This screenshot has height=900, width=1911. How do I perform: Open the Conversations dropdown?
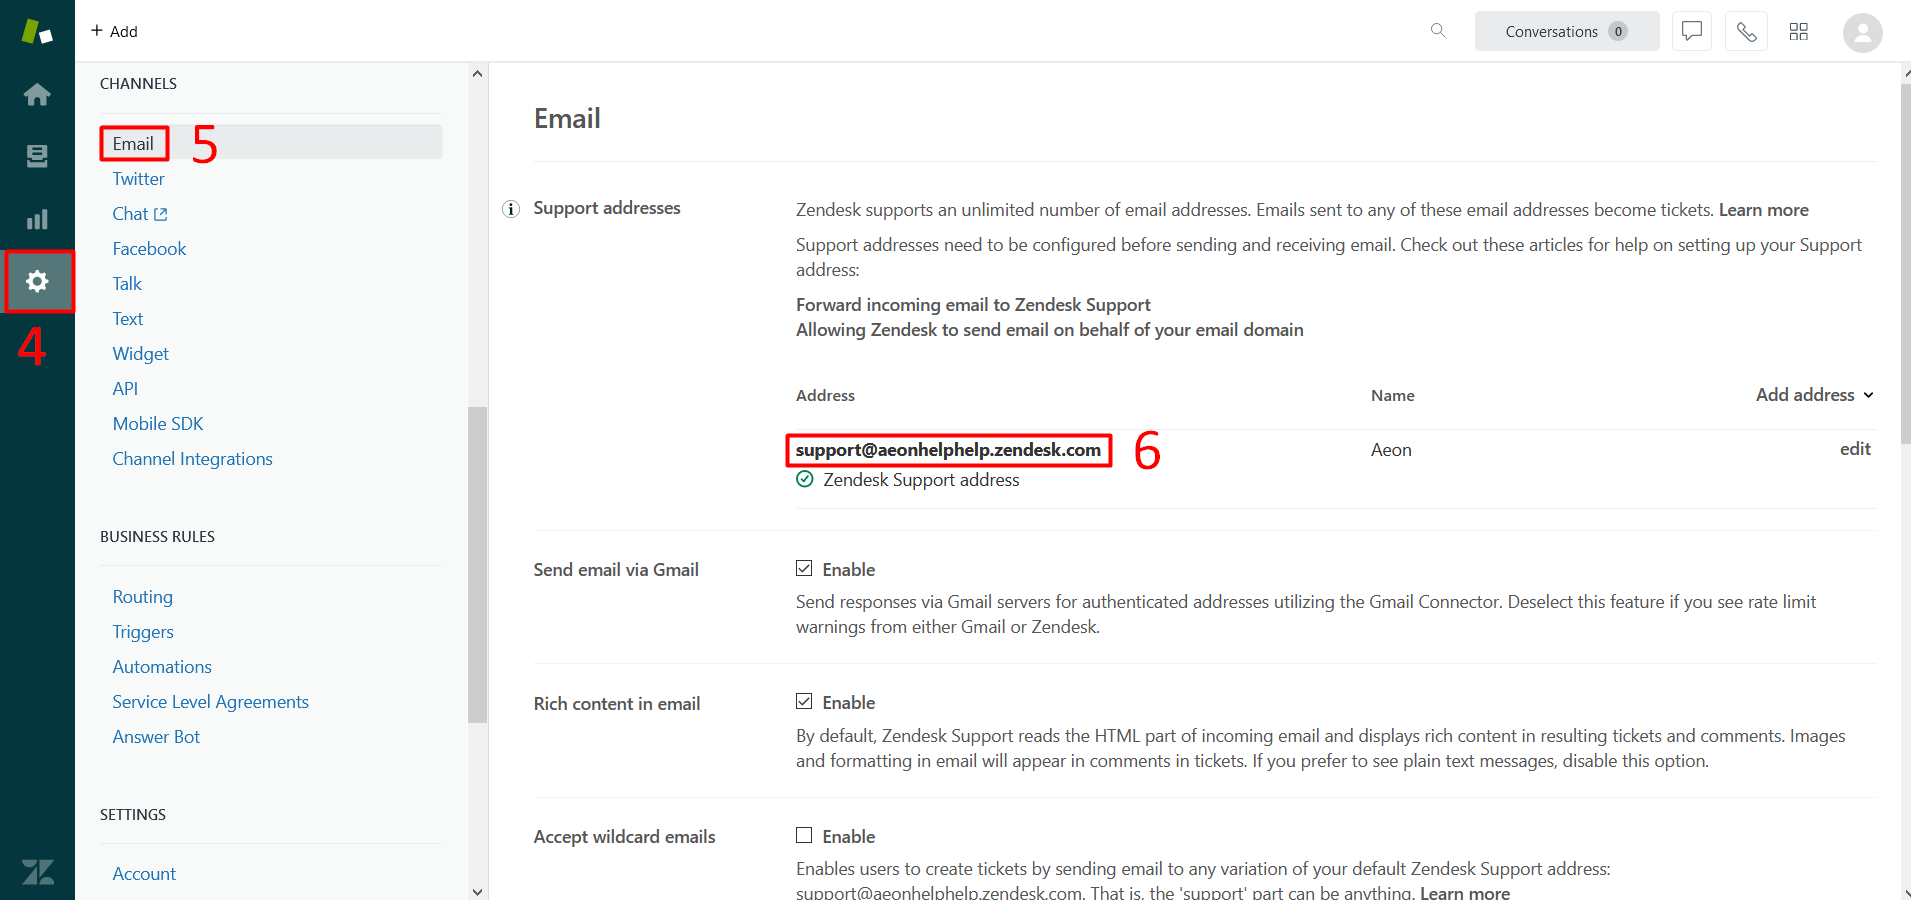pyautogui.click(x=1566, y=31)
